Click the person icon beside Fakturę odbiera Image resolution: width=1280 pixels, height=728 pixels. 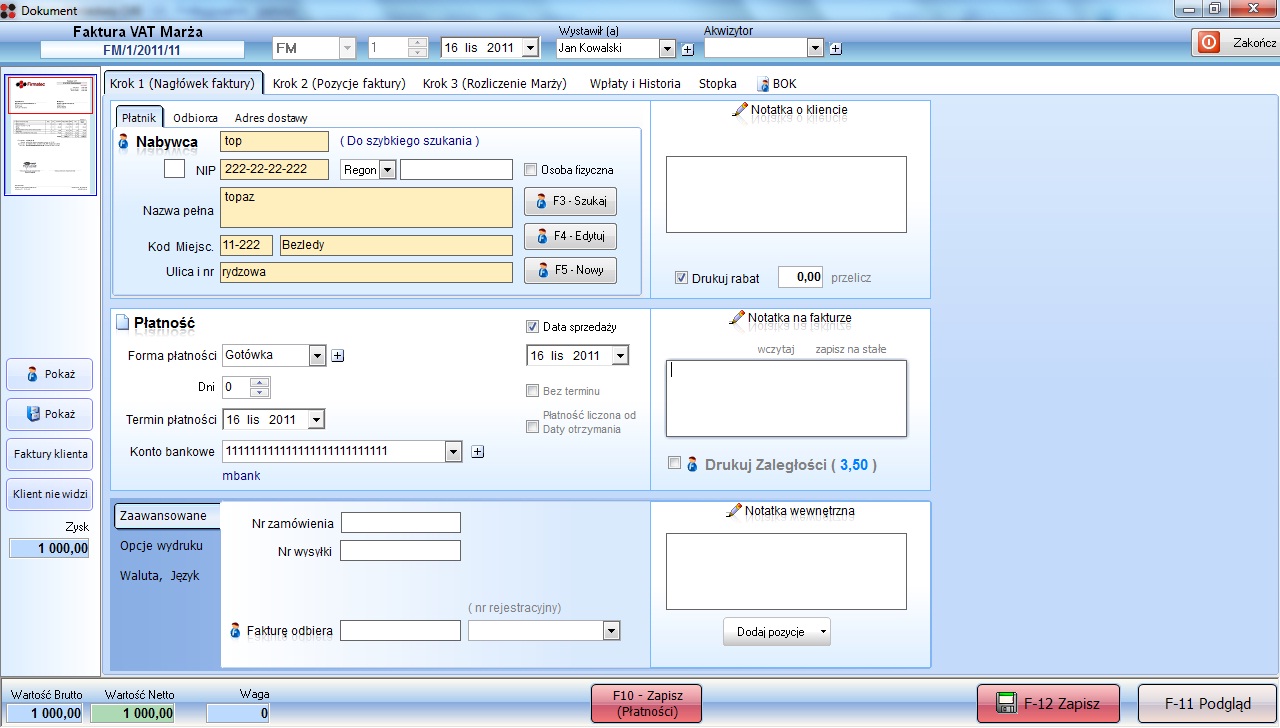point(235,631)
